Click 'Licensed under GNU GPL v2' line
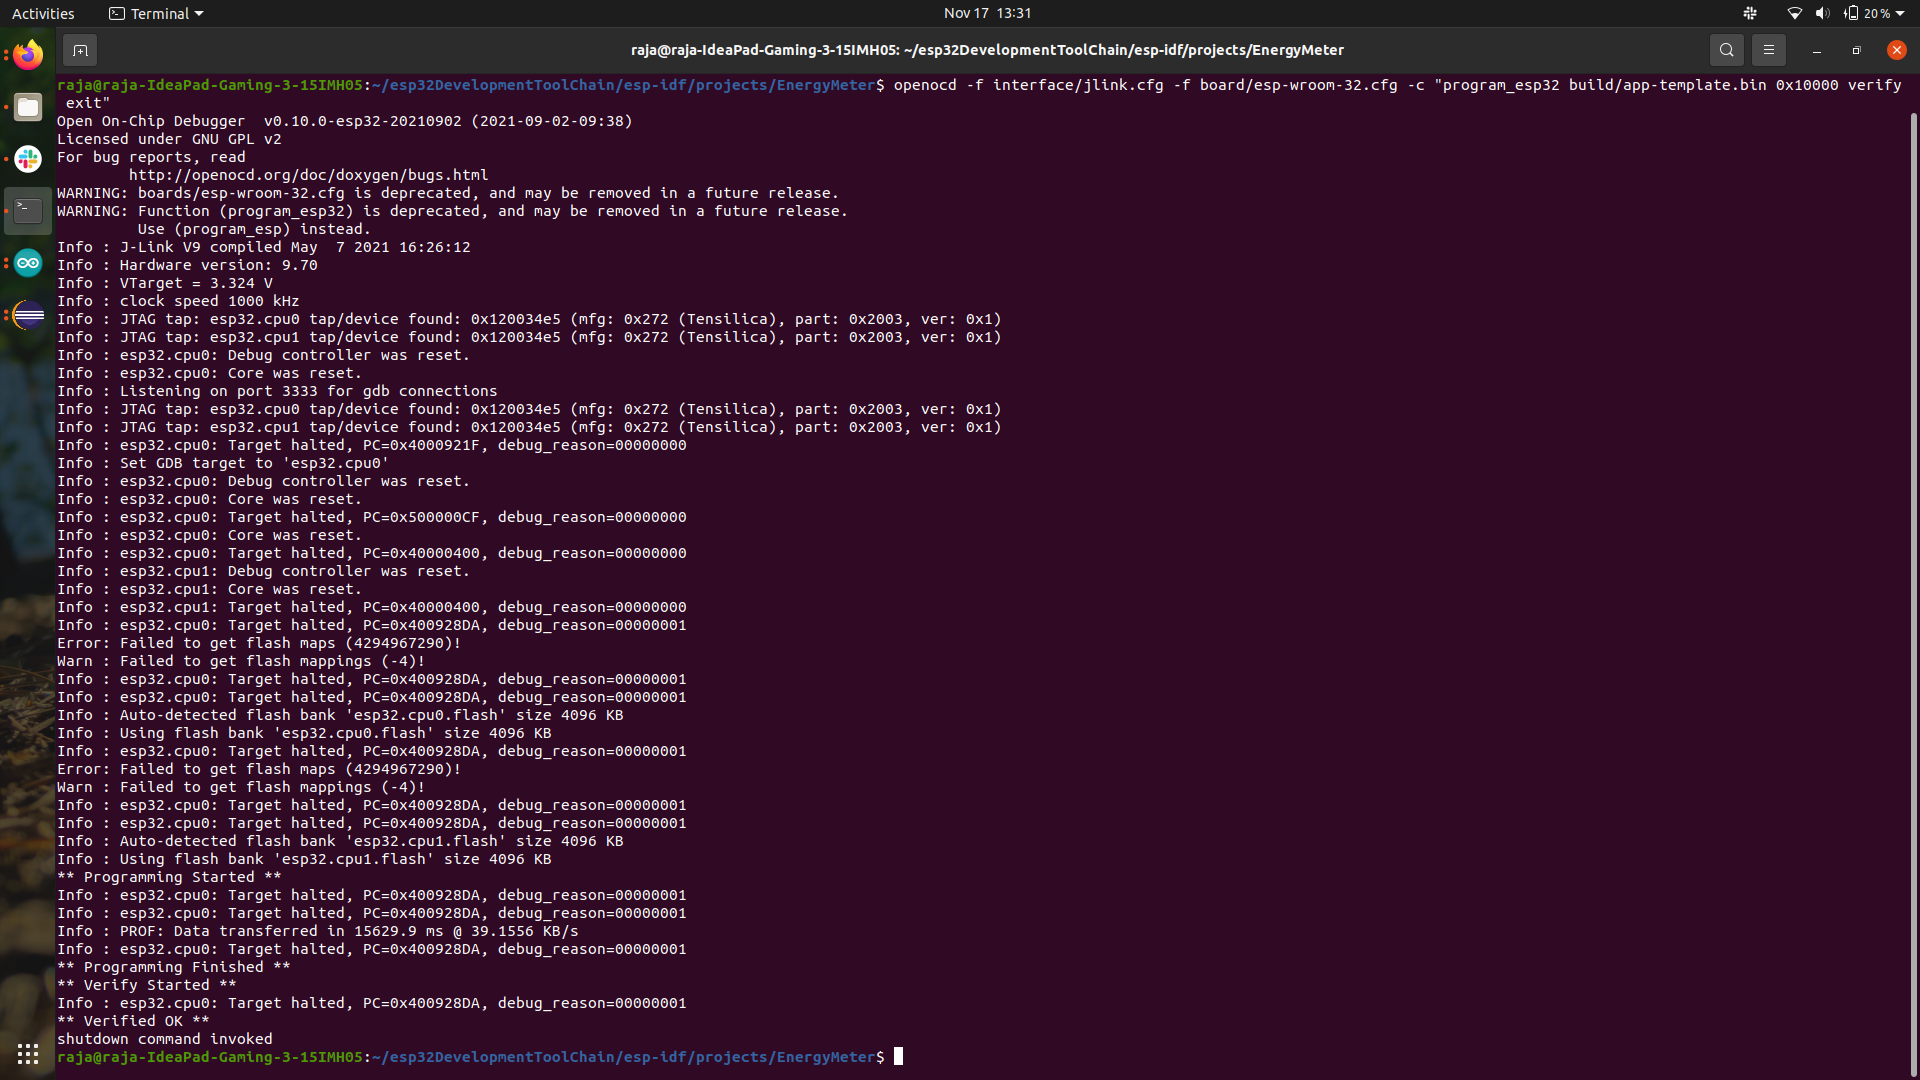Viewport: 1920px width, 1080px height. 169,139
